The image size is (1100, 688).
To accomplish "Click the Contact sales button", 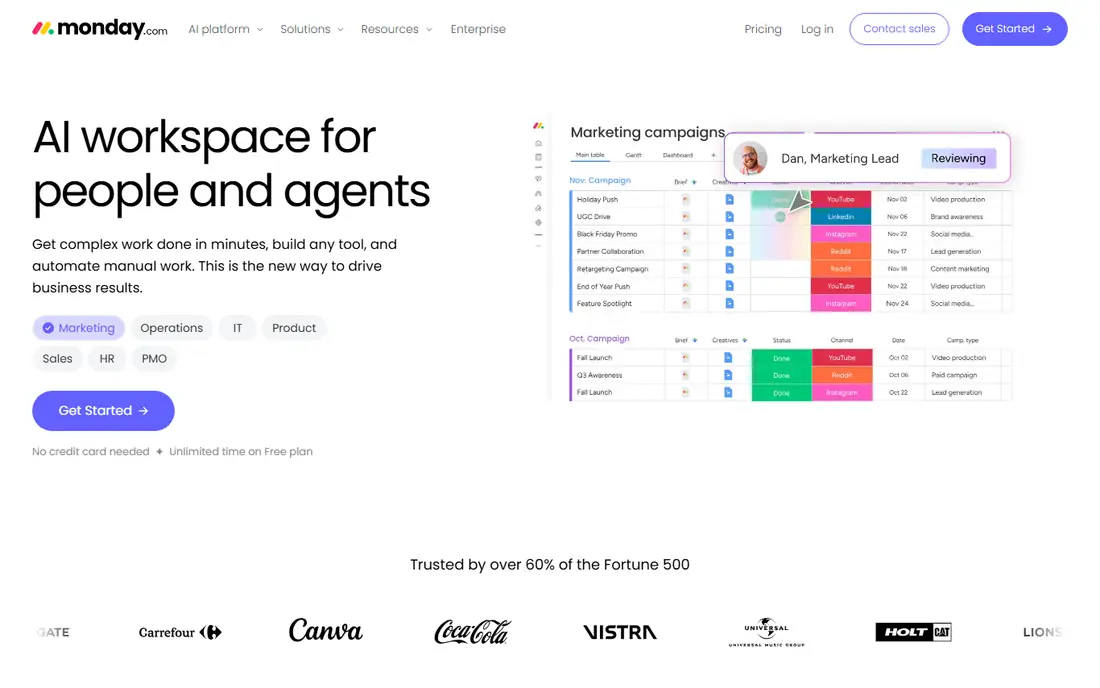I will click(x=899, y=29).
